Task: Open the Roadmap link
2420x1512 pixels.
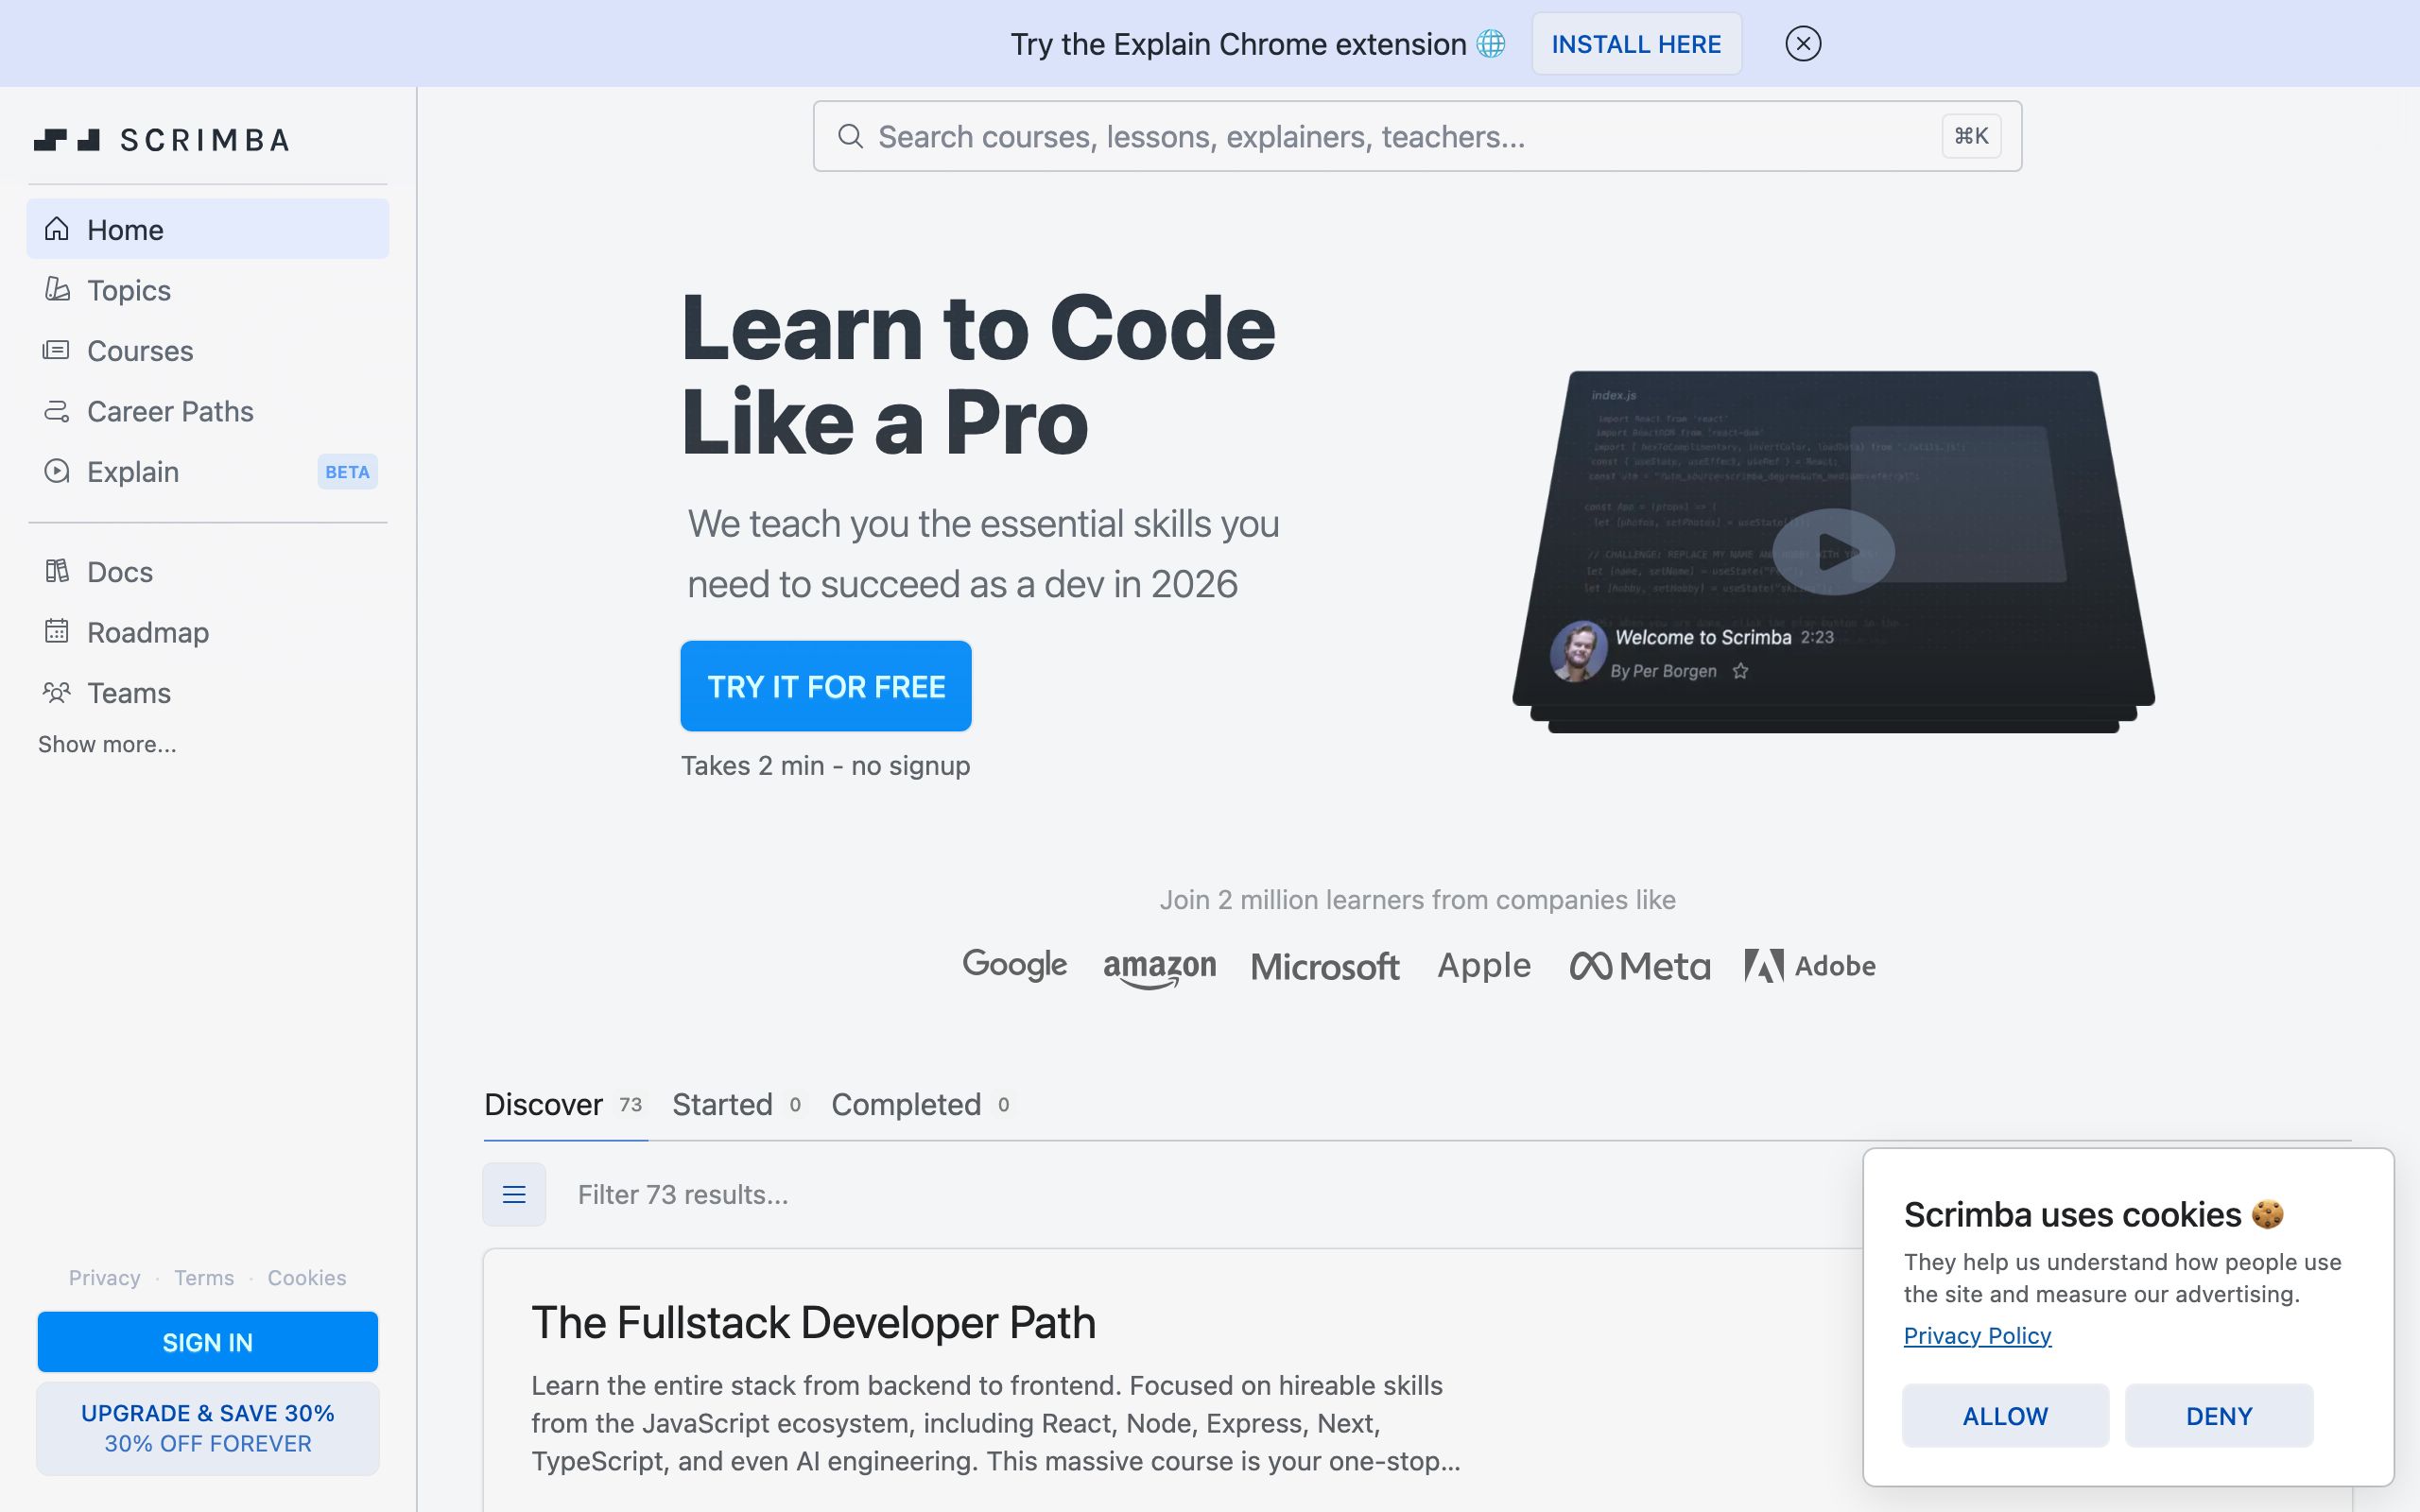Action: click(x=208, y=632)
